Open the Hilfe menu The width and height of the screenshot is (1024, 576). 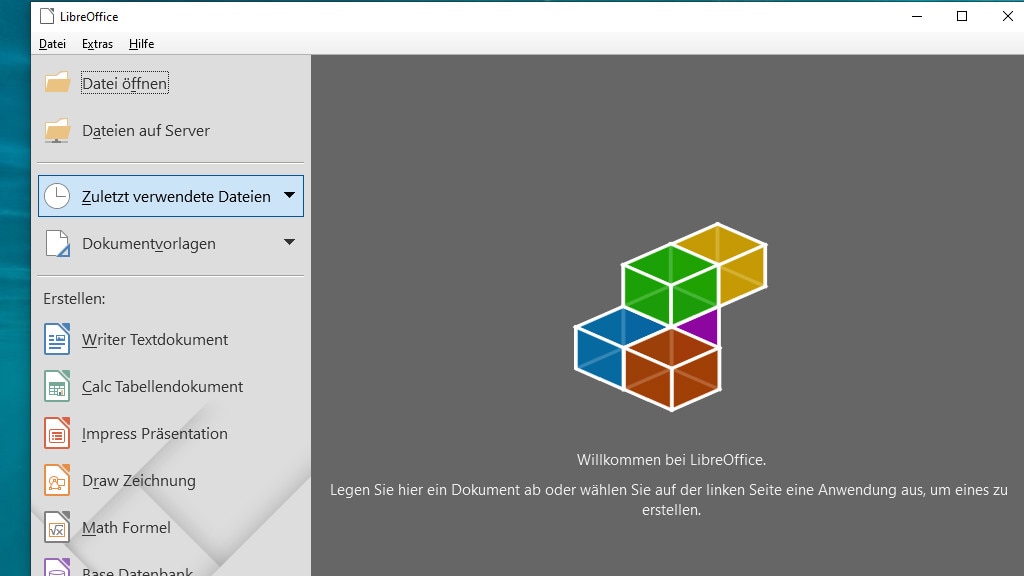[x=141, y=44]
